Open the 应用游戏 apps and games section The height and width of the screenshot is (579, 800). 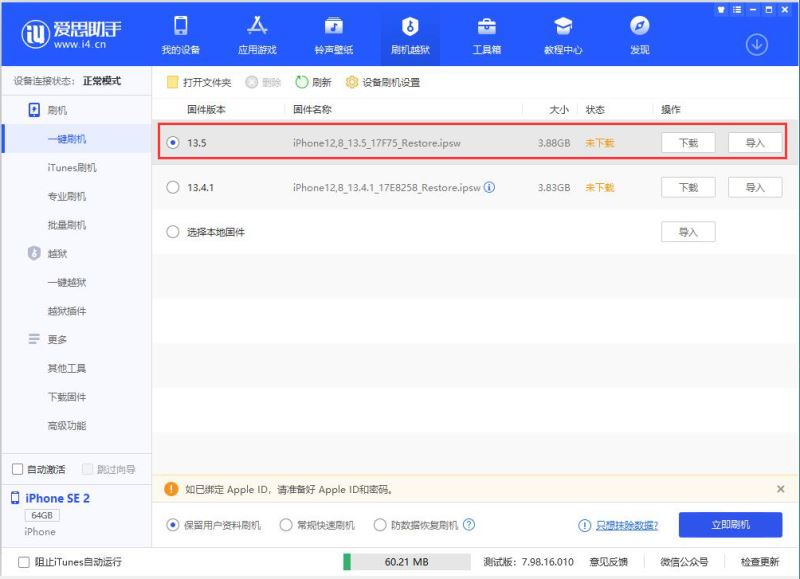click(257, 35)
